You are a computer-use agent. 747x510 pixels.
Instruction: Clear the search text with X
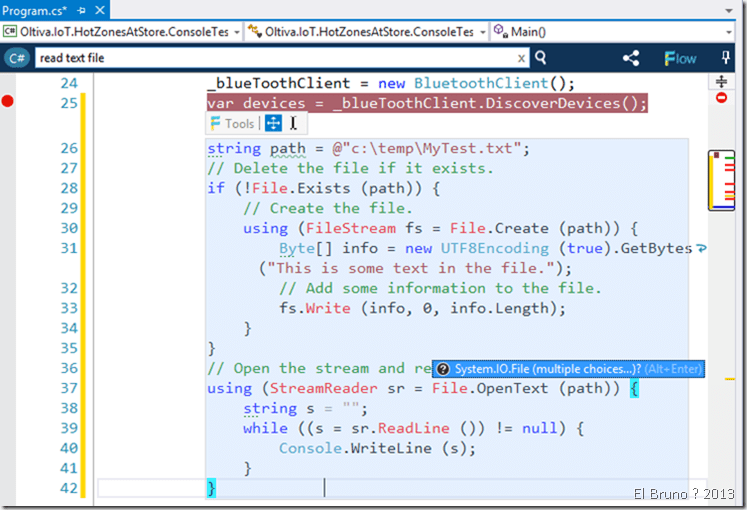point(520,58)
